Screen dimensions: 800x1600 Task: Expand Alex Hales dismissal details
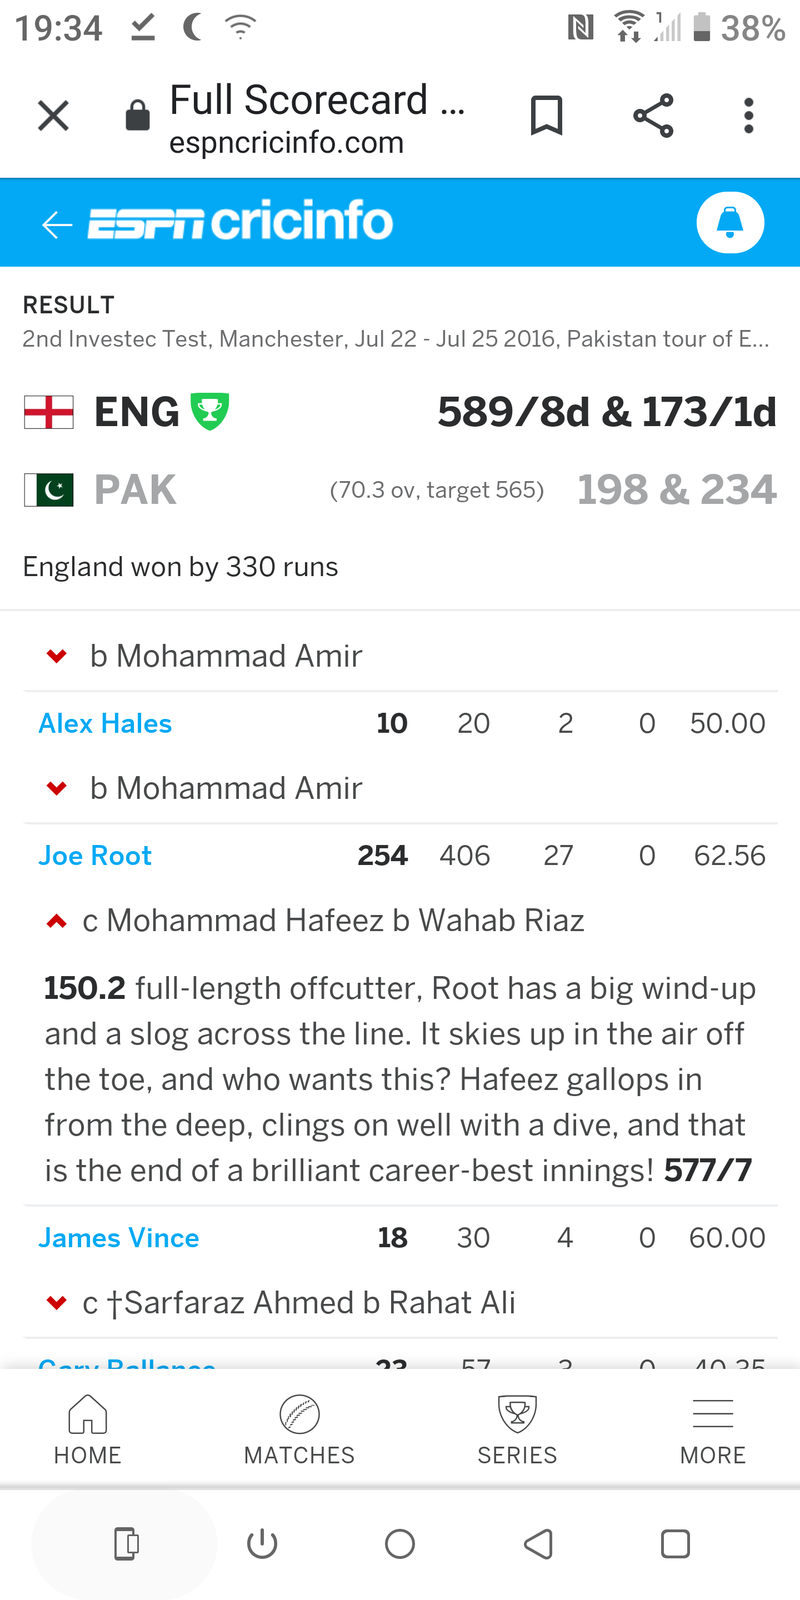(x=57, y=788)
